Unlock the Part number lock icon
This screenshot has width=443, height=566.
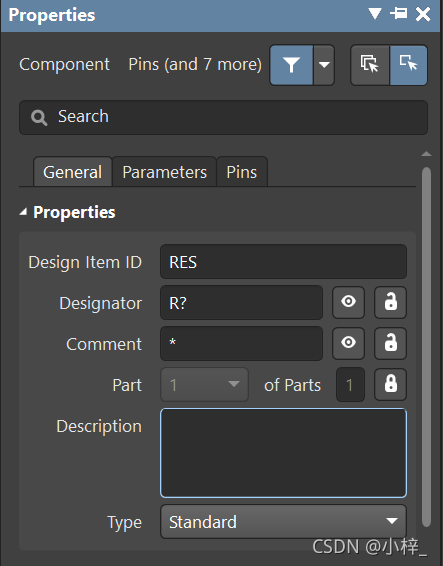click(x=391, y=384)
